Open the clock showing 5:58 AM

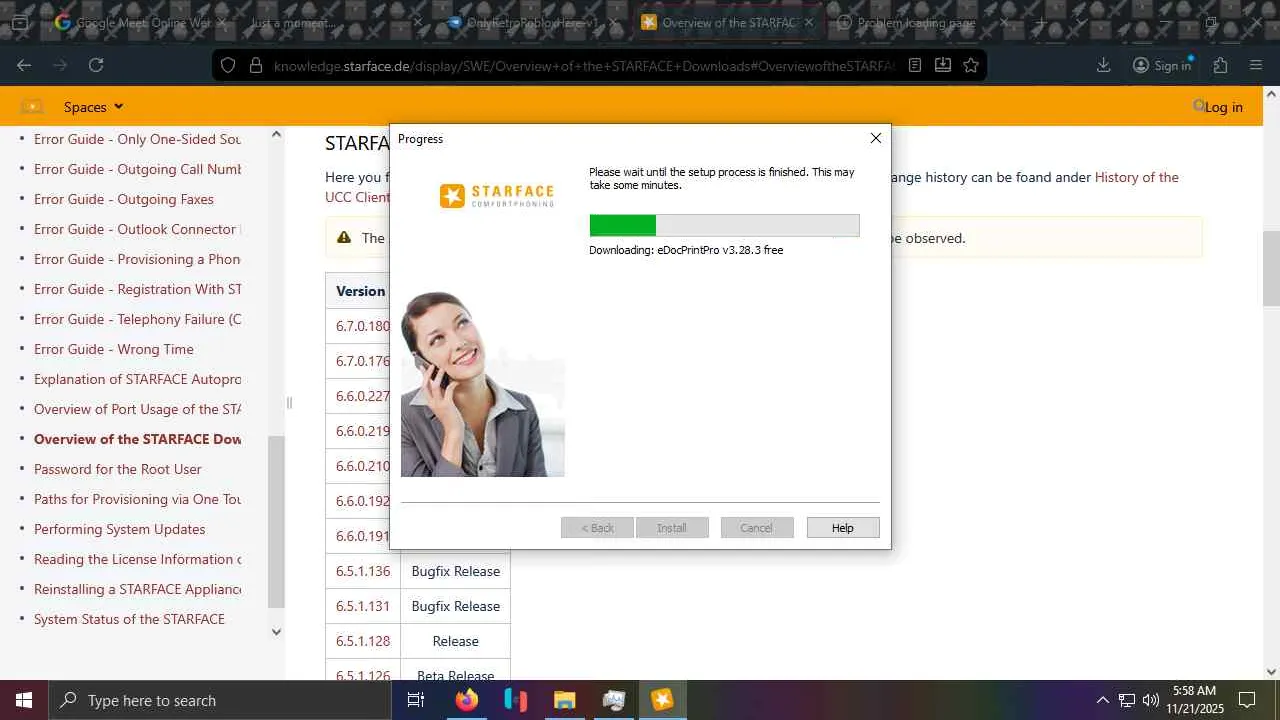tap(1195, 700)
